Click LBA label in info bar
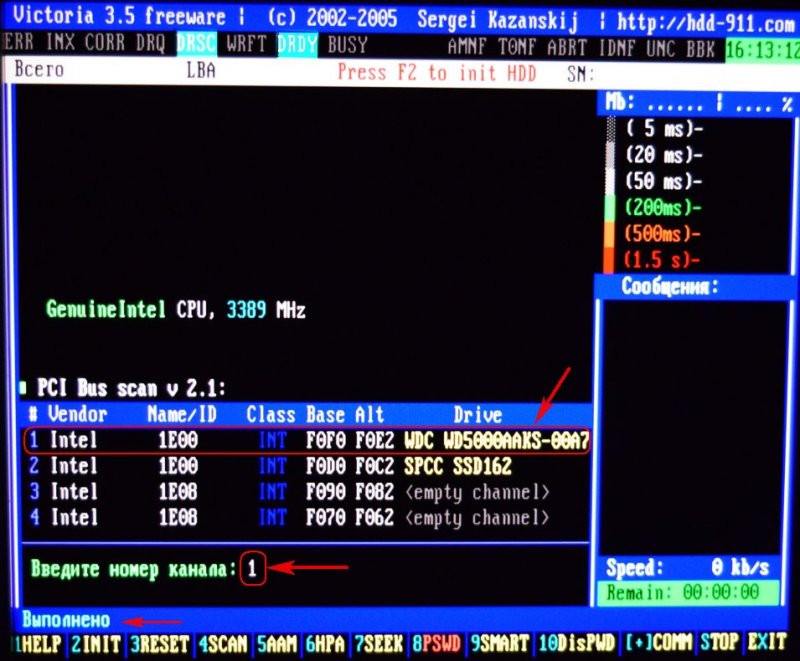This screenshot has width=800, height=661. 201,70
